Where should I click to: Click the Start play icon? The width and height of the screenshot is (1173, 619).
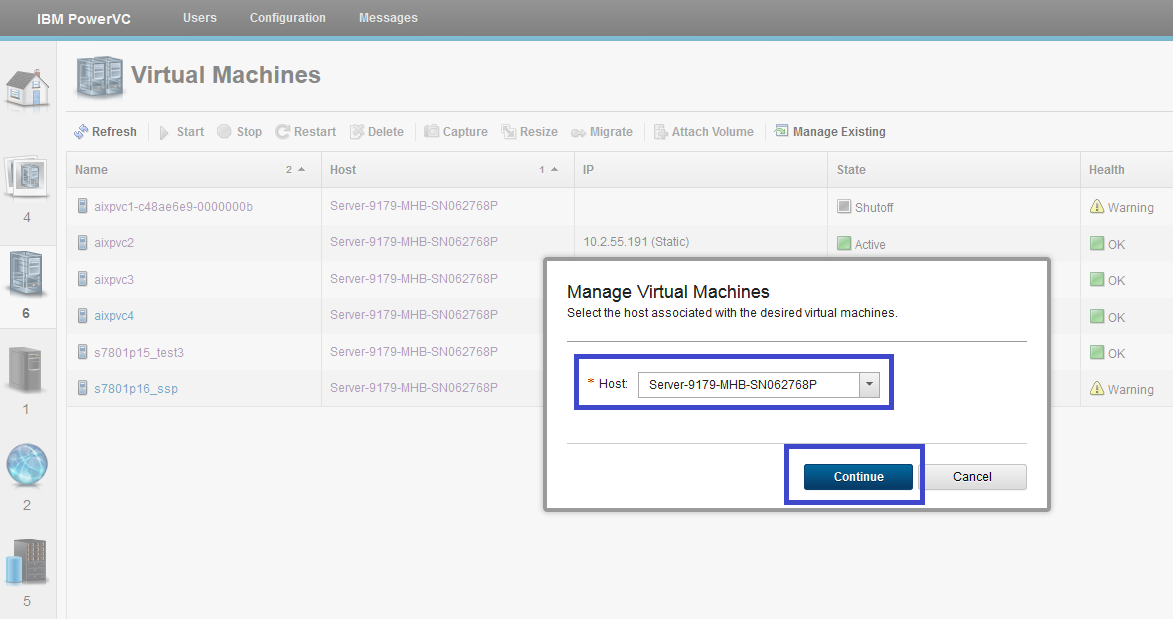click(164, 132)
